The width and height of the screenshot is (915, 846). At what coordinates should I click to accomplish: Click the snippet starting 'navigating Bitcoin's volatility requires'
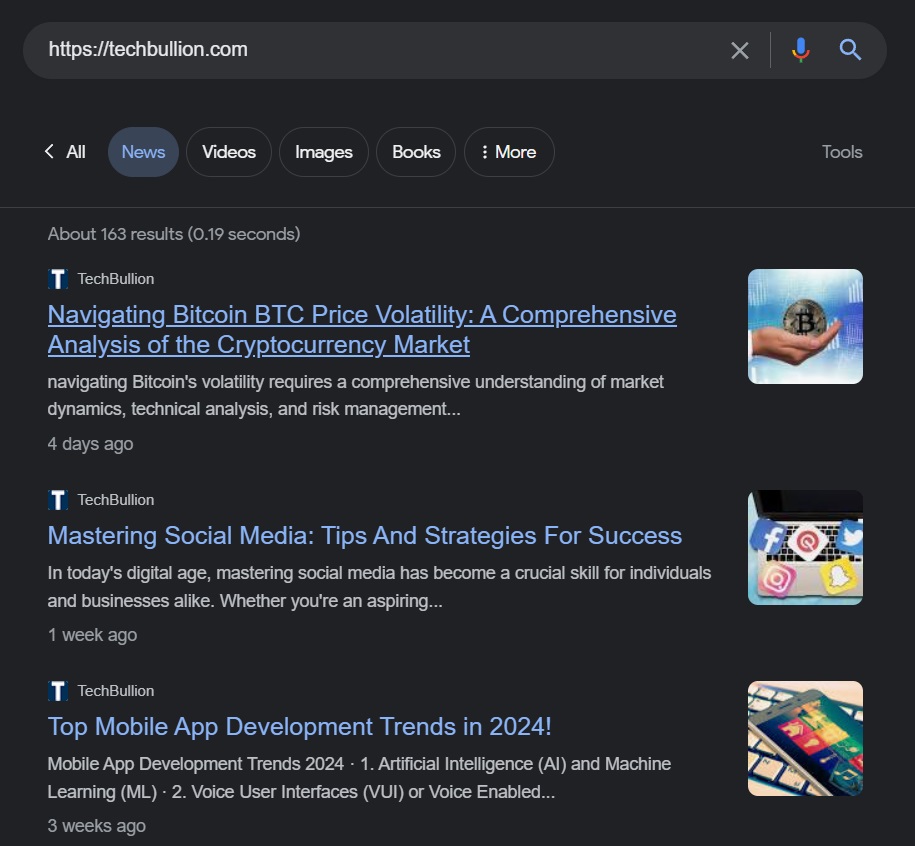(355, 396)
